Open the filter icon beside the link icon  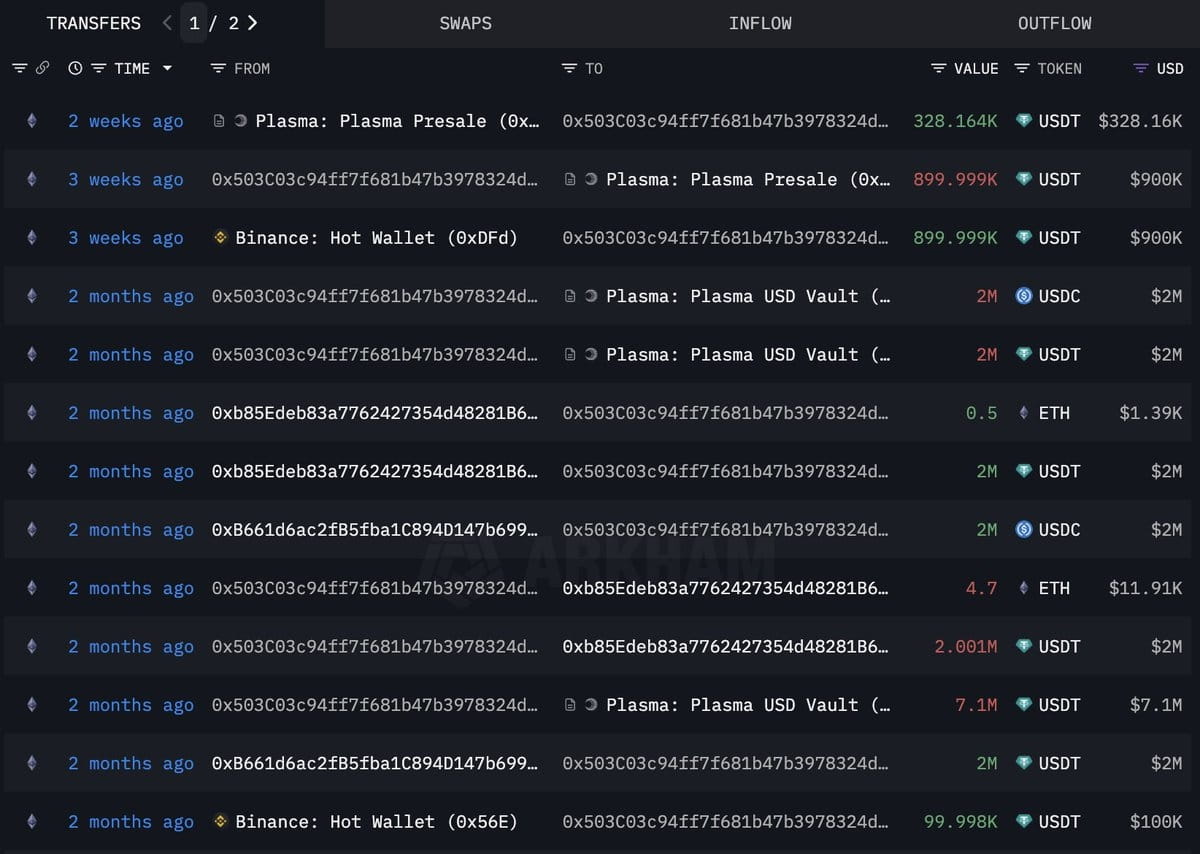point(19,68)
